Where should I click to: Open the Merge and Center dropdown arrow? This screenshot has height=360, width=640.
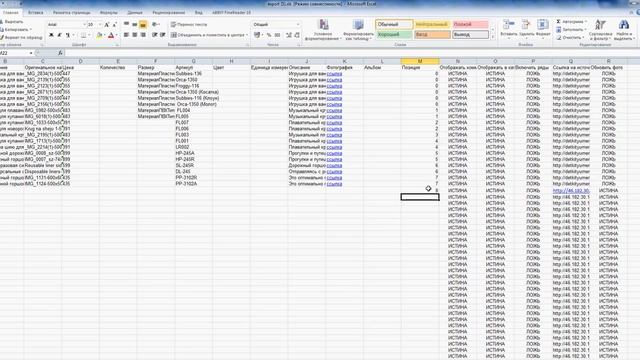[247, 35]
